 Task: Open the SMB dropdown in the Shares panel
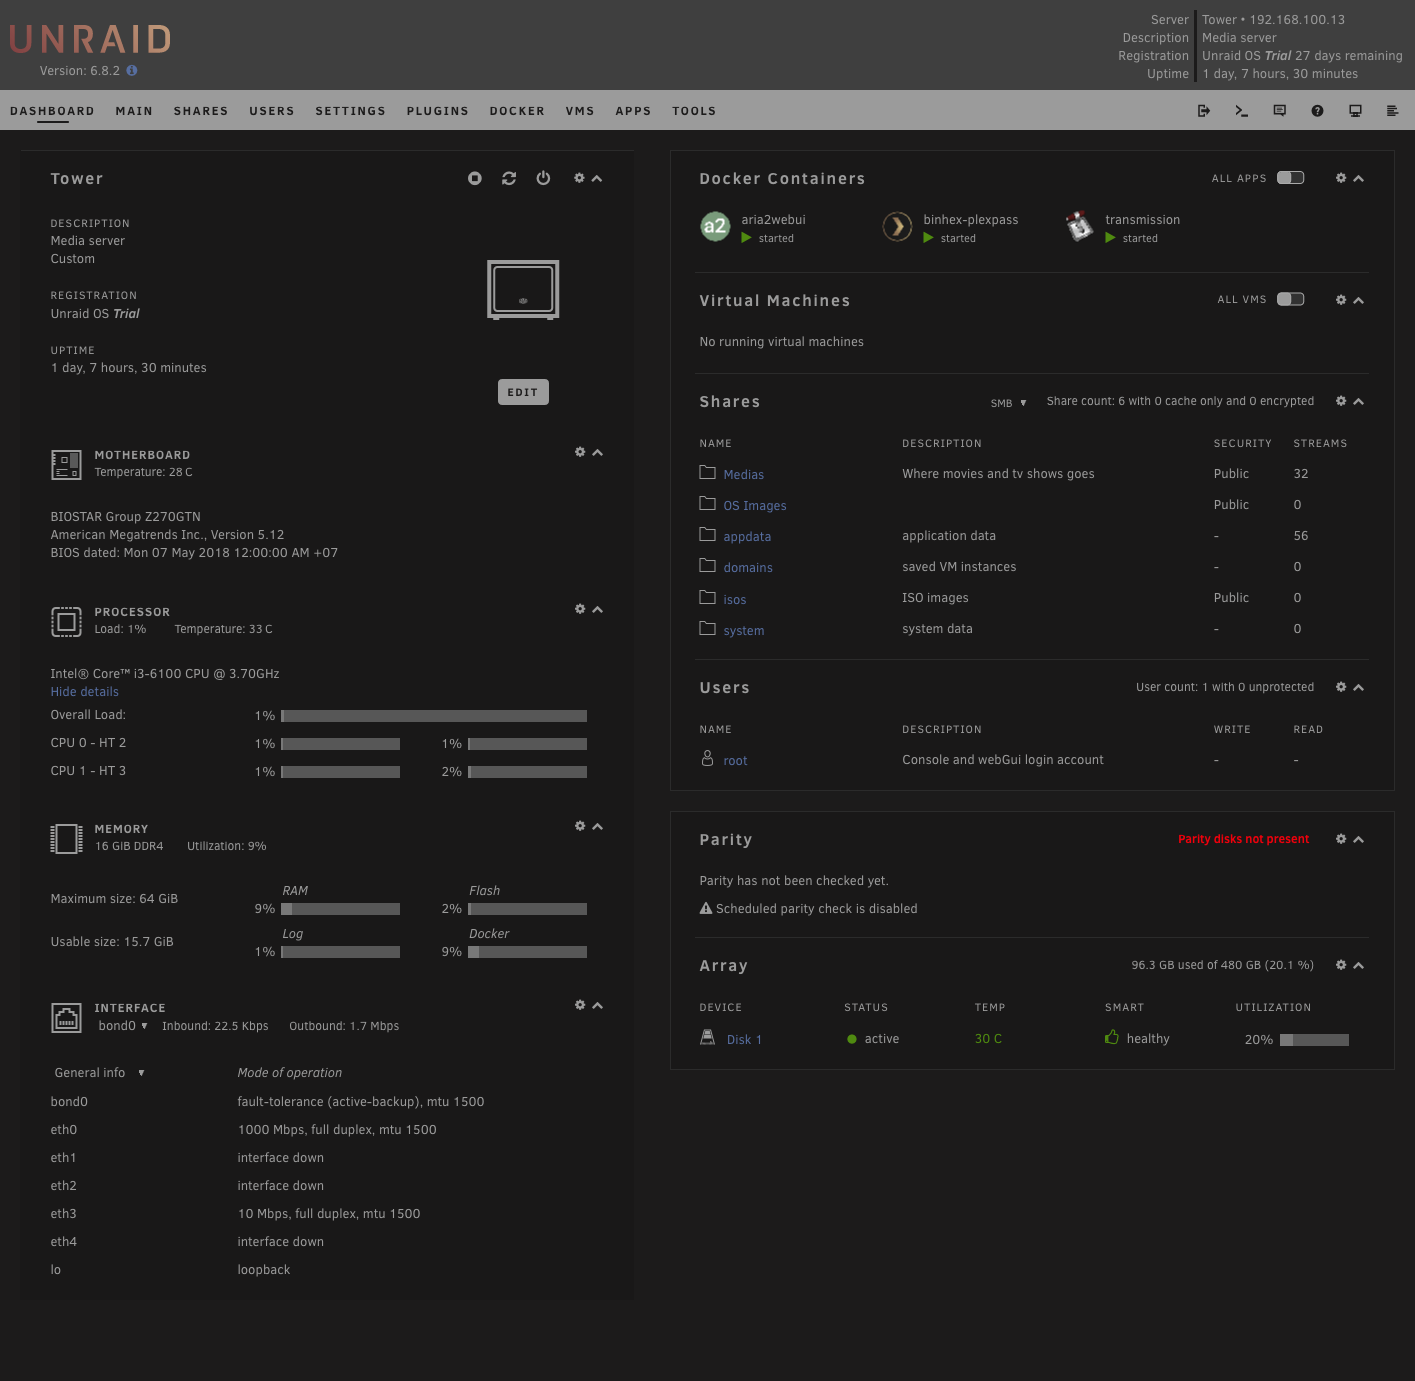1008,403
